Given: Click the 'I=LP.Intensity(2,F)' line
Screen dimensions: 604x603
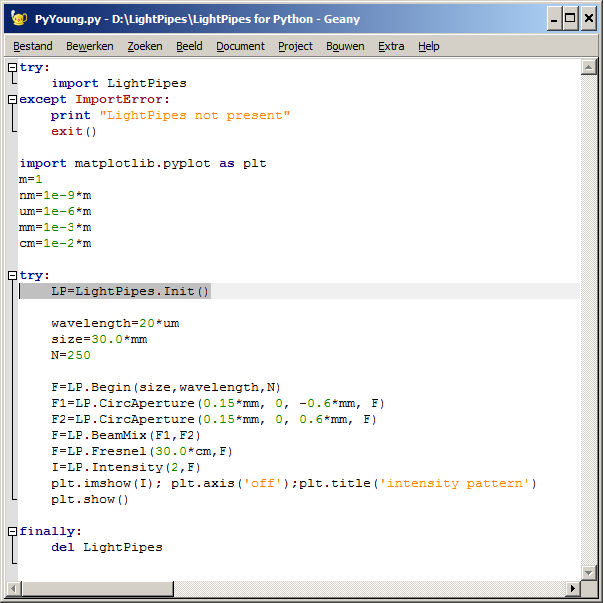Looking at the screenshot, I should click(126, 467).
